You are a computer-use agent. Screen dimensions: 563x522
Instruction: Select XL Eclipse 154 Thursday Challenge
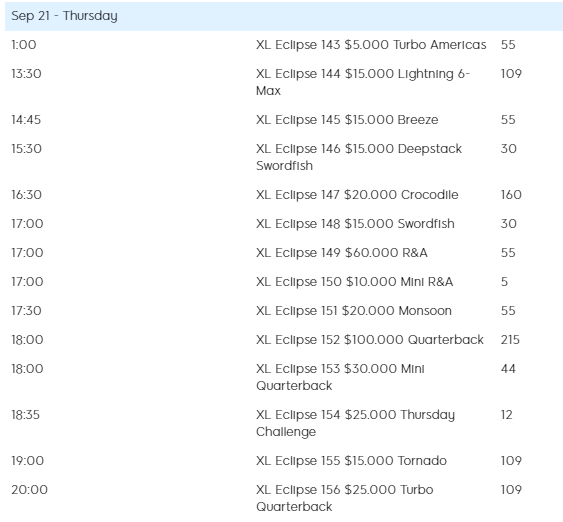pos(355,423)
